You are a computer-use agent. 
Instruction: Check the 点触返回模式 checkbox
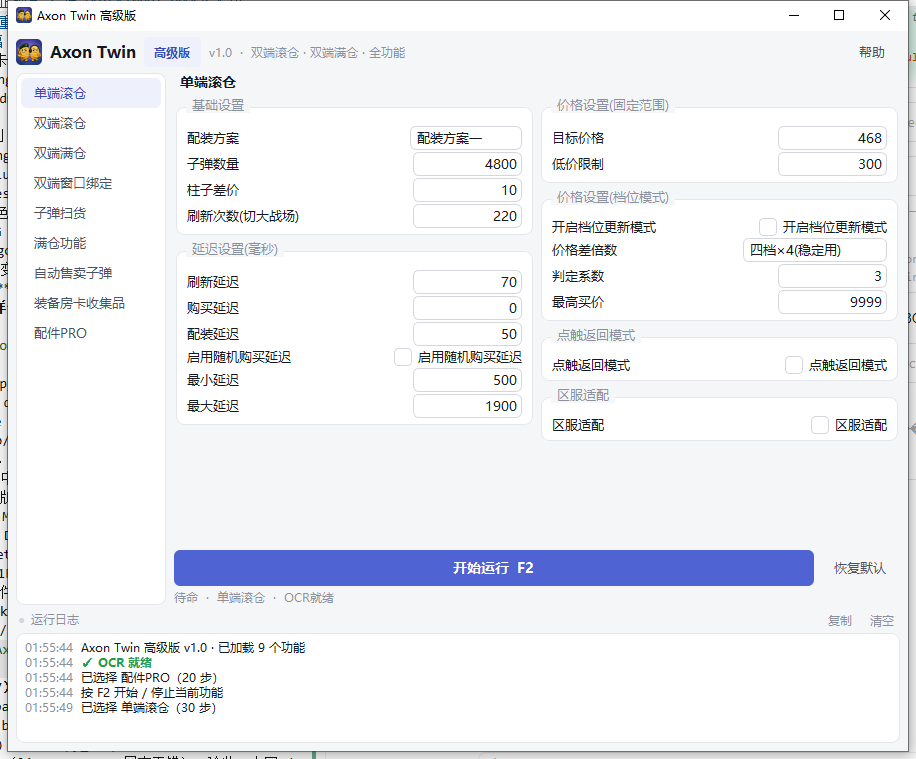793,365
